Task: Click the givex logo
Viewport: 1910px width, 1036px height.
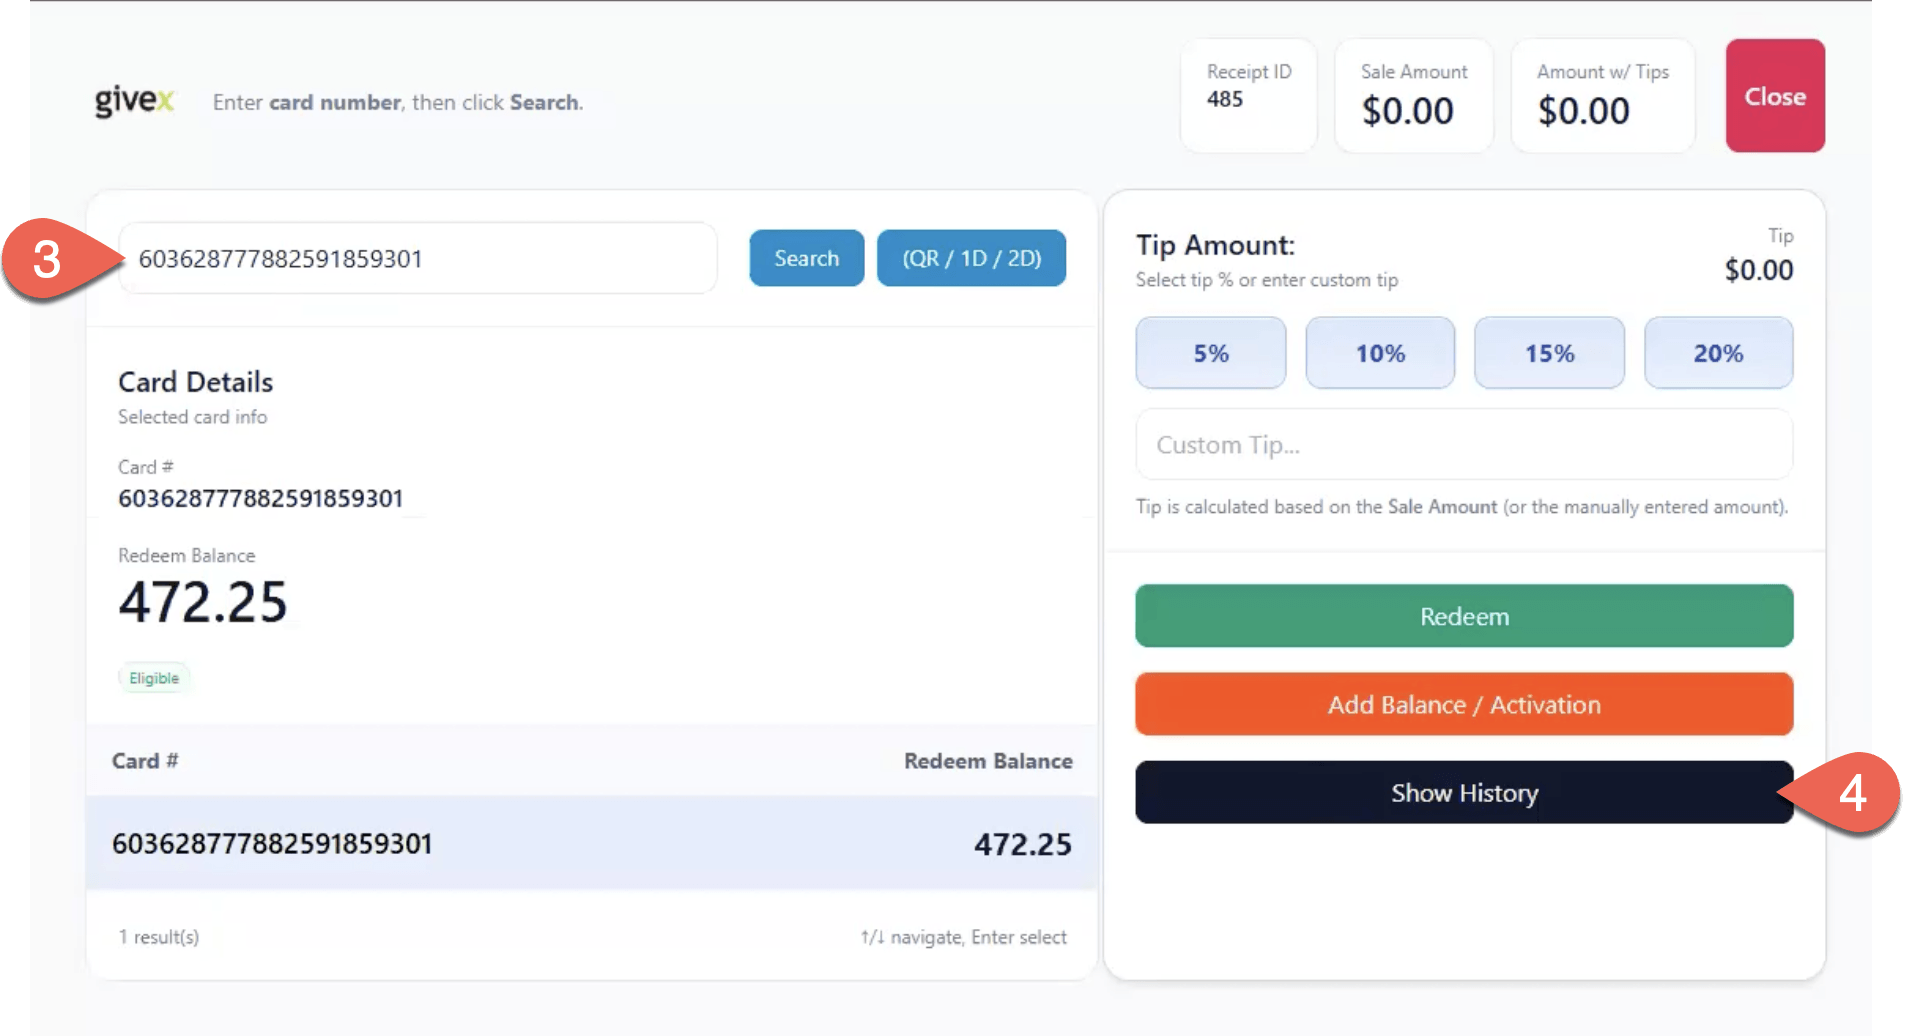Action: coord(135,101)
